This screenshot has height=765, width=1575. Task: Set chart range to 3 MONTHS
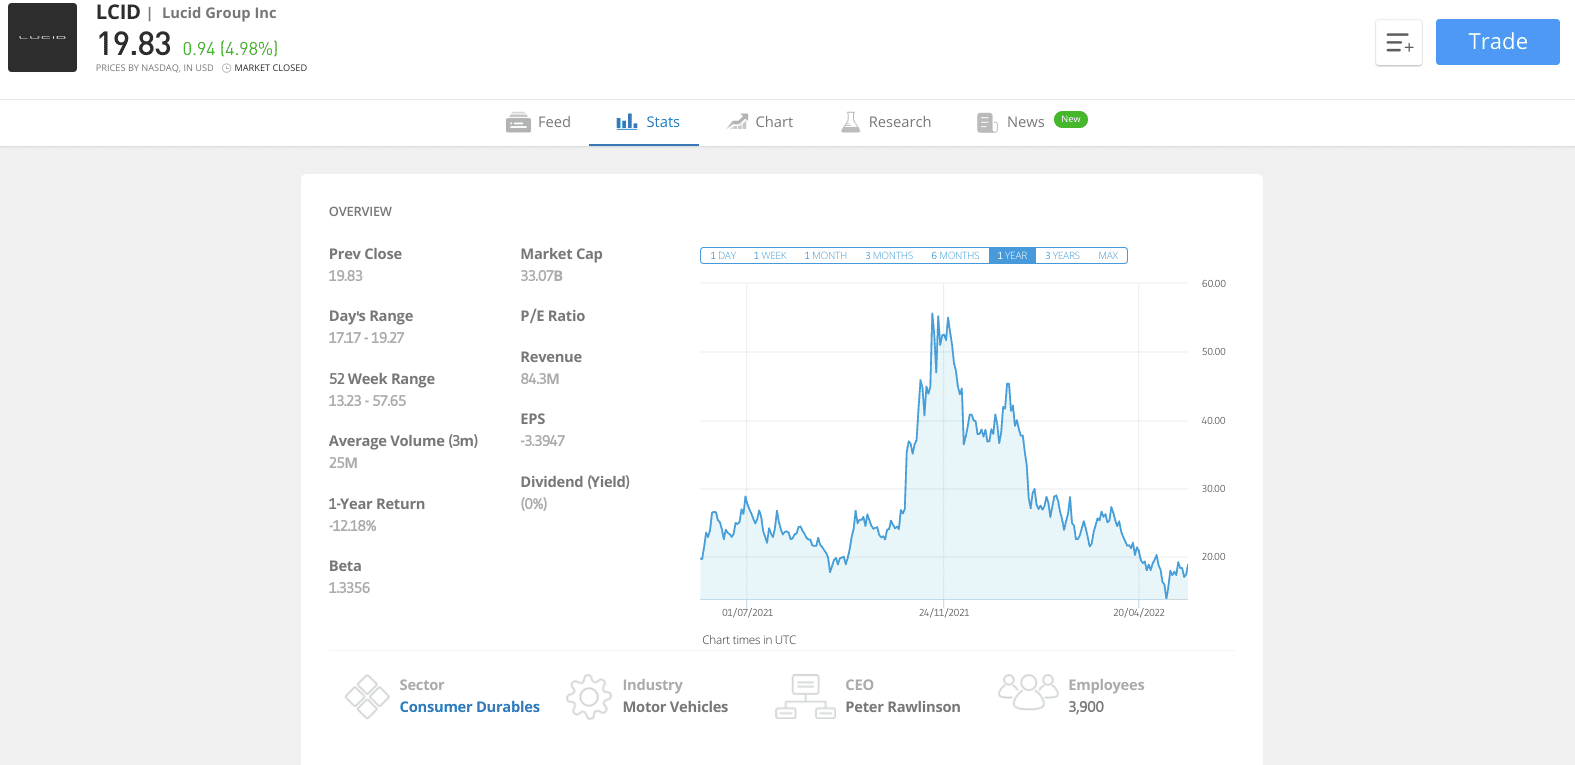click(x=889, y=256)
